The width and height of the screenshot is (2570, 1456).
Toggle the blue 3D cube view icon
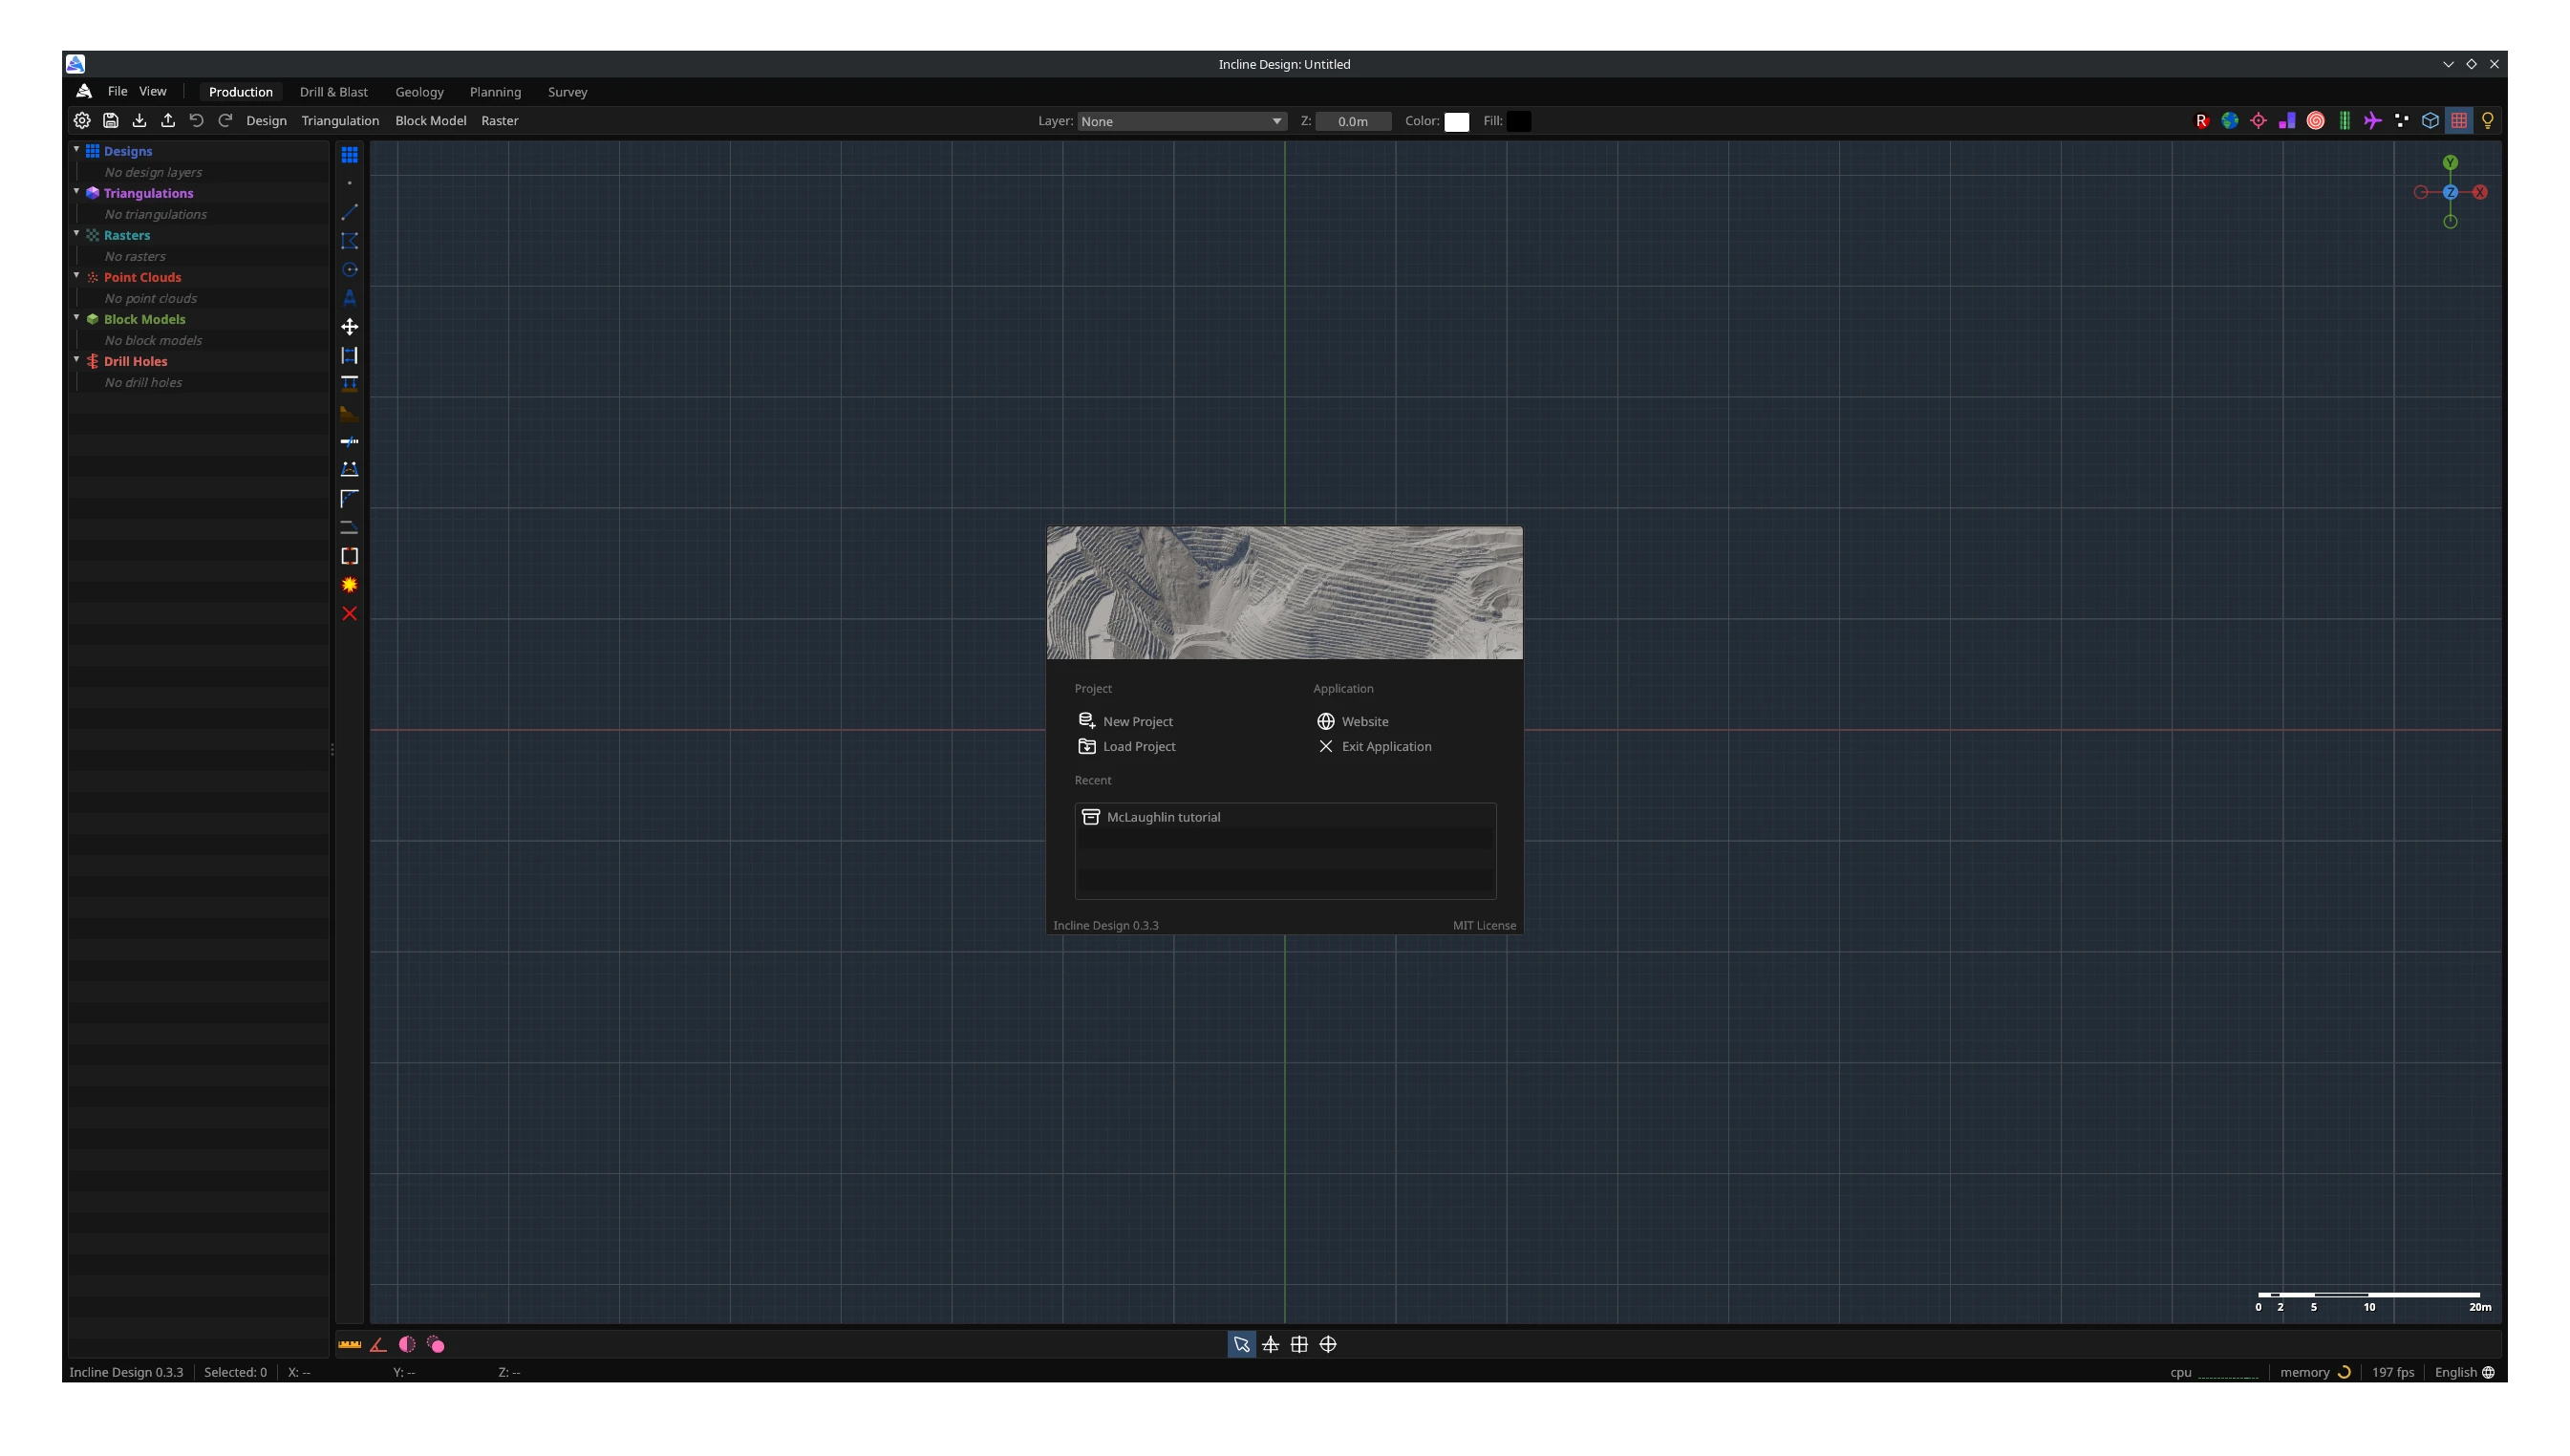point(2431,121)
